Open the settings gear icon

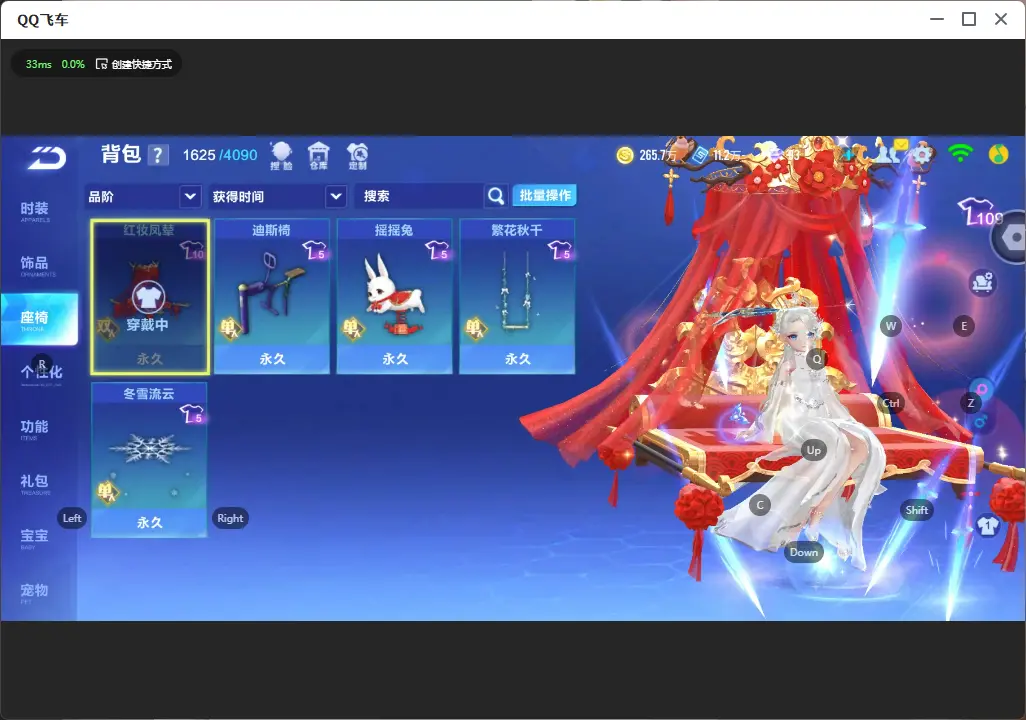click(x=921, y=155)
